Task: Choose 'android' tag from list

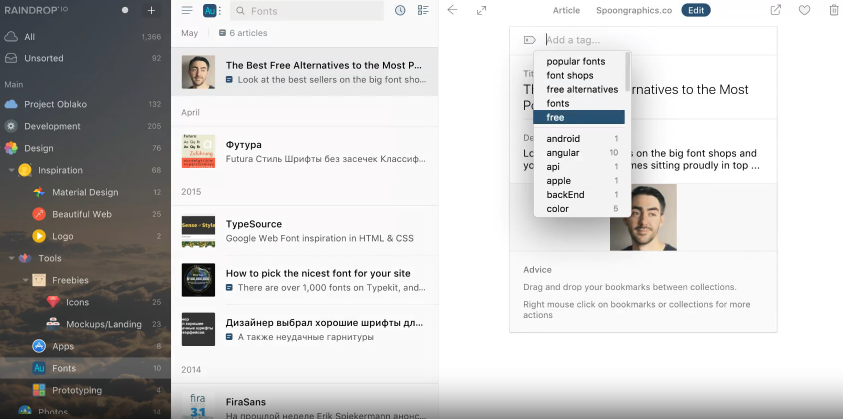Action: 579,139
